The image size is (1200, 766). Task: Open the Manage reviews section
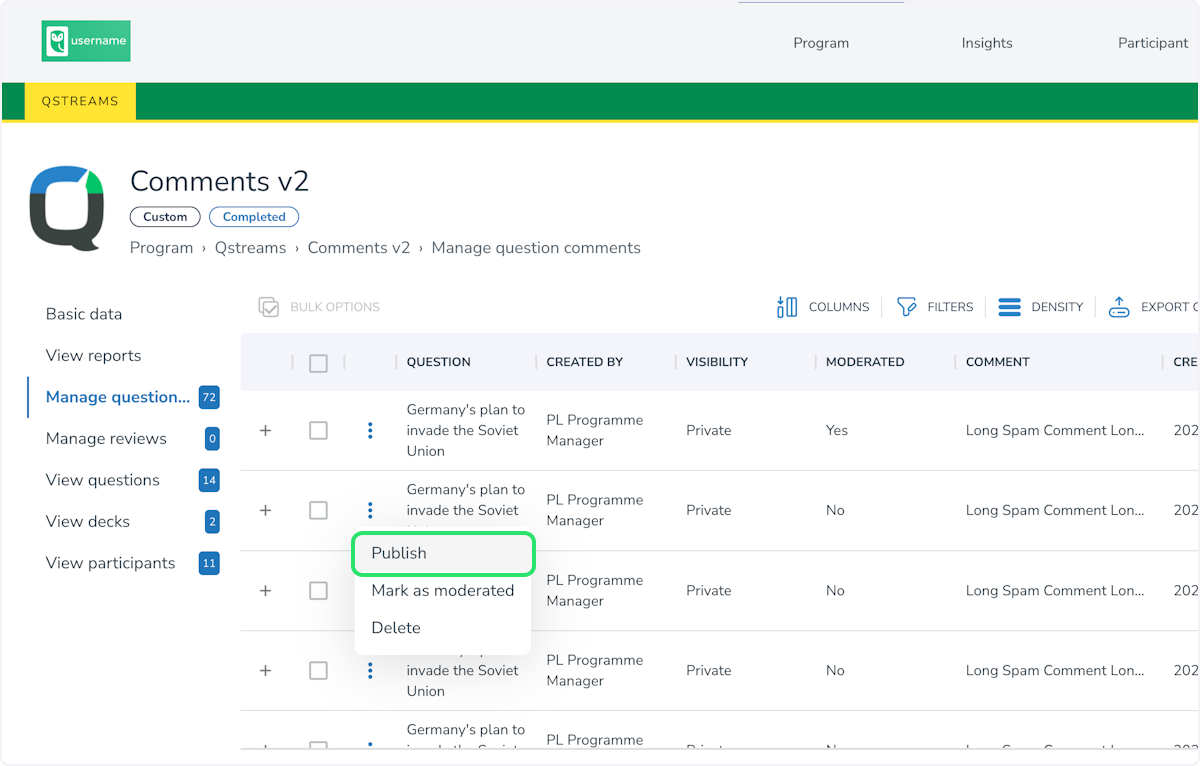[x=106, y=438]
